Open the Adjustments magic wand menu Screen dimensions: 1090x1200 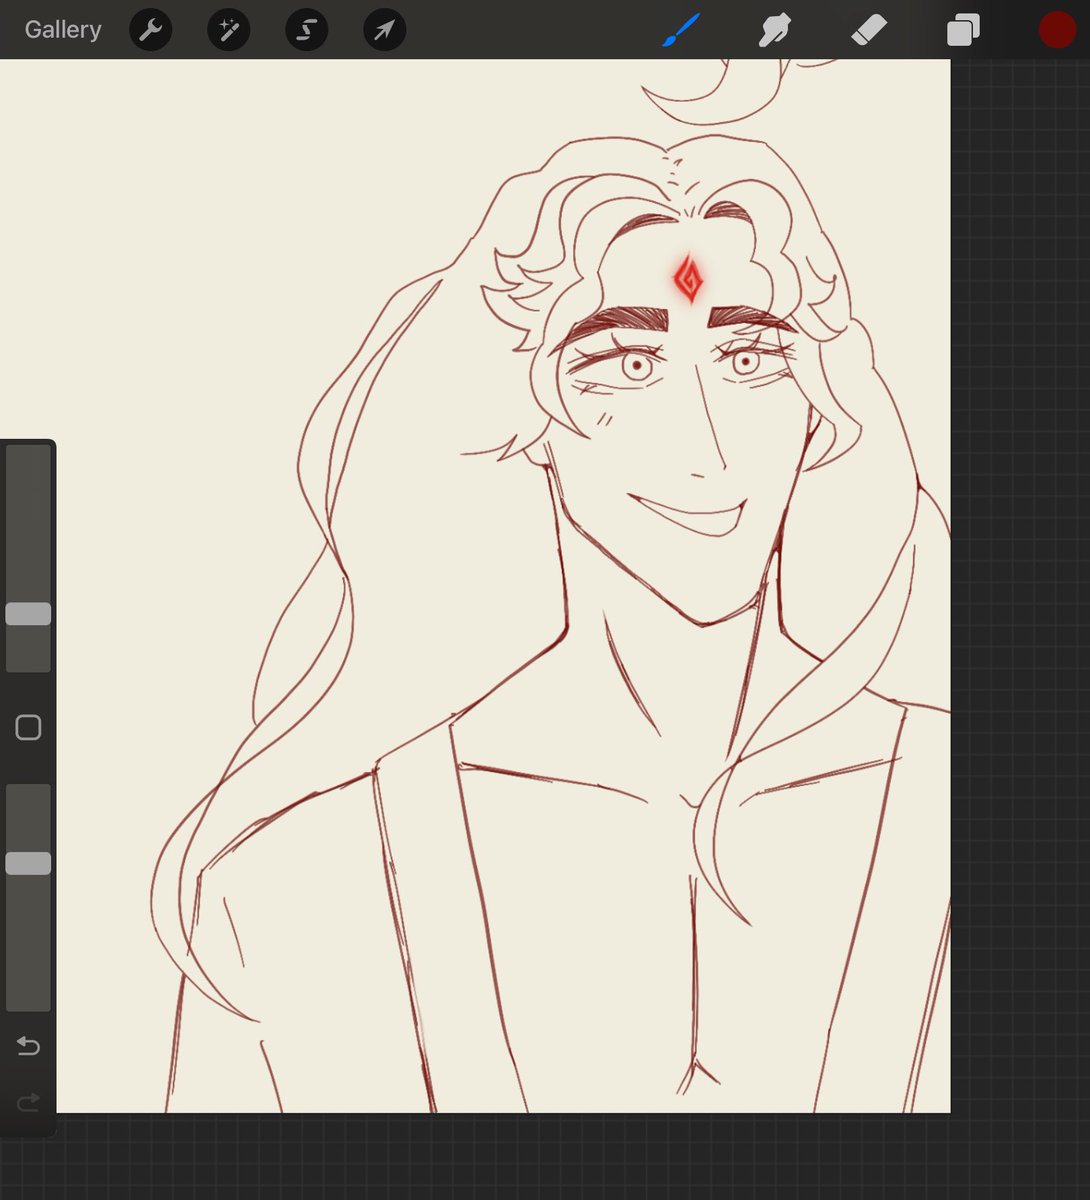tap(229, 30)
